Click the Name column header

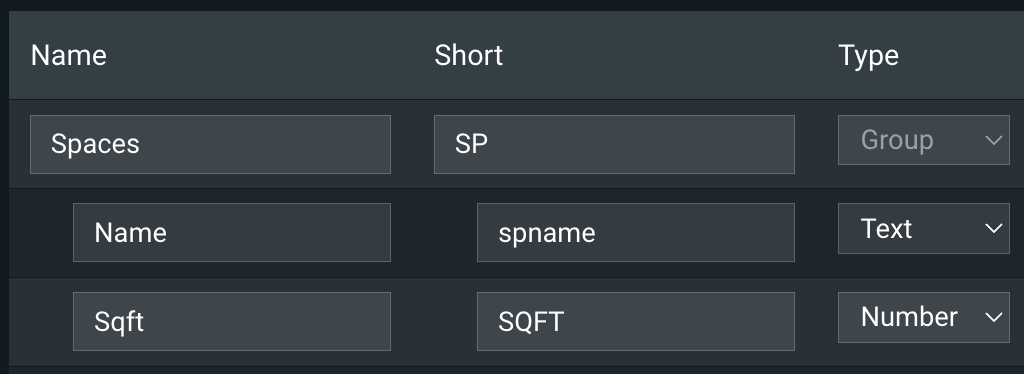(x=69, y=55)
